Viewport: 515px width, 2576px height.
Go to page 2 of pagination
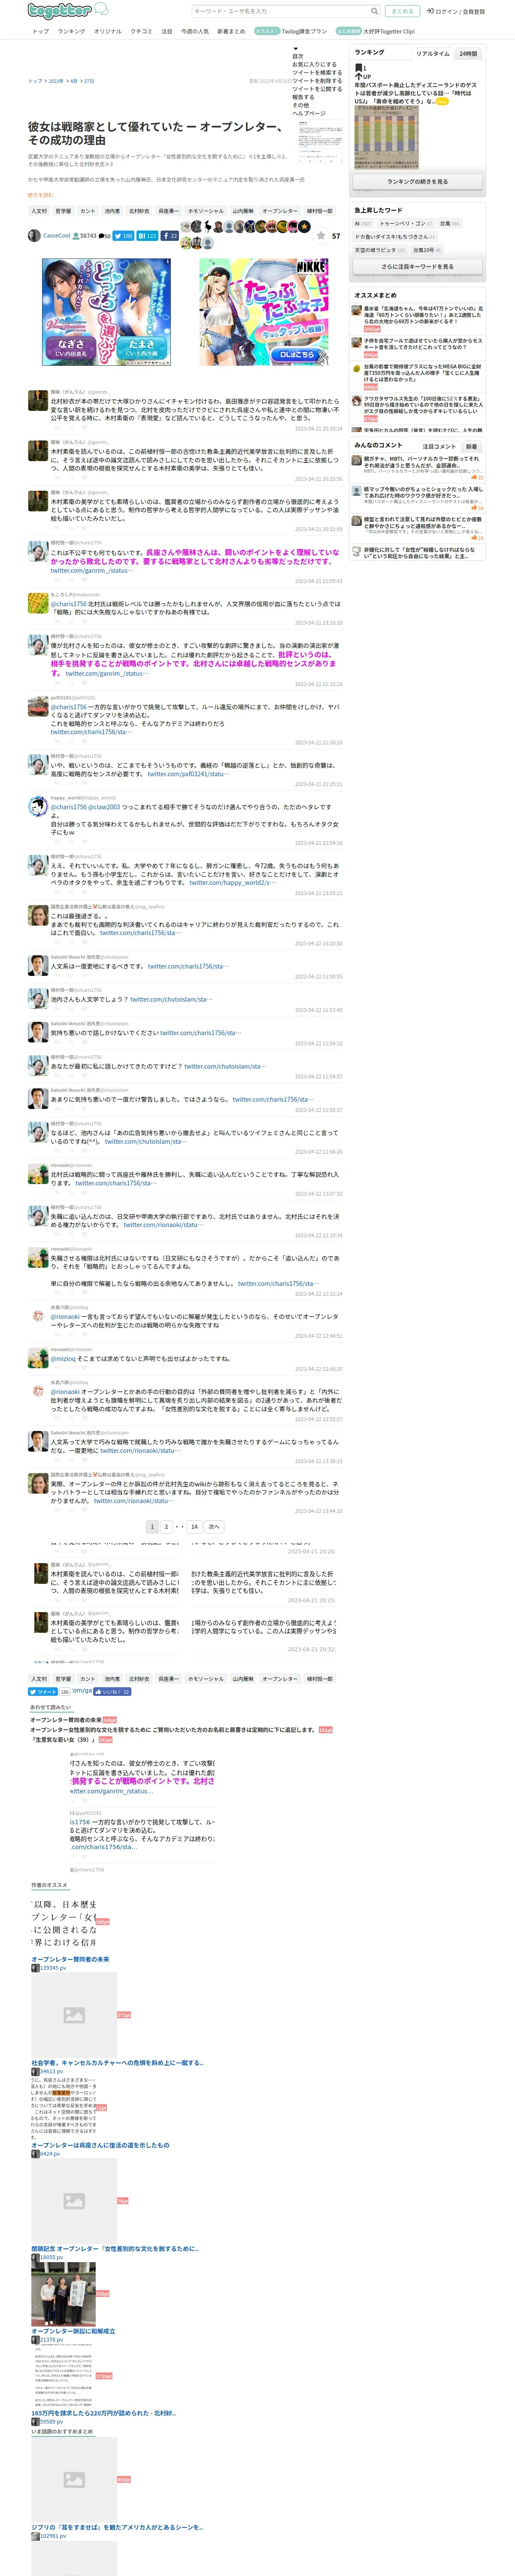click(x=166, y=1527)
